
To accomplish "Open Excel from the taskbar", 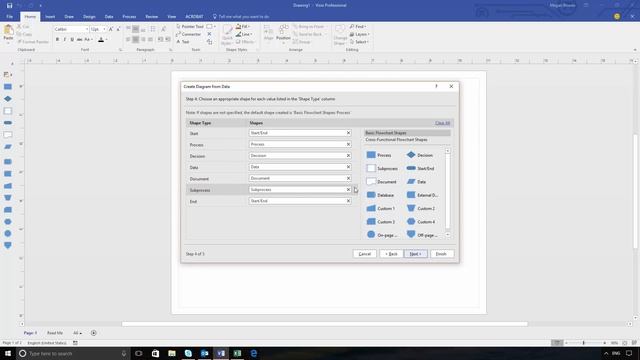I will coord(237,353).
